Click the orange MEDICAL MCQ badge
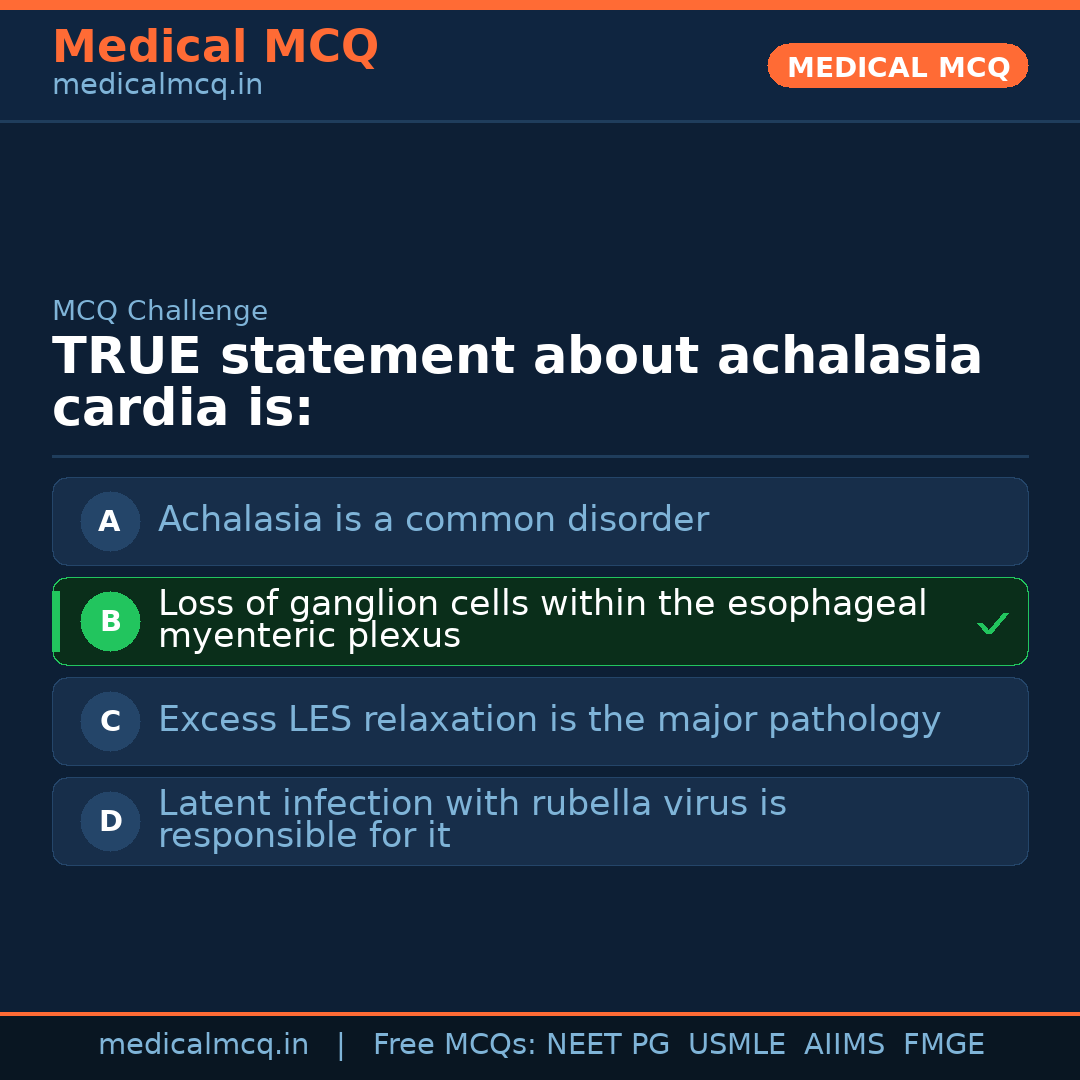The height and width of the screenshot is (1080, 1080). tap(897, 66)
